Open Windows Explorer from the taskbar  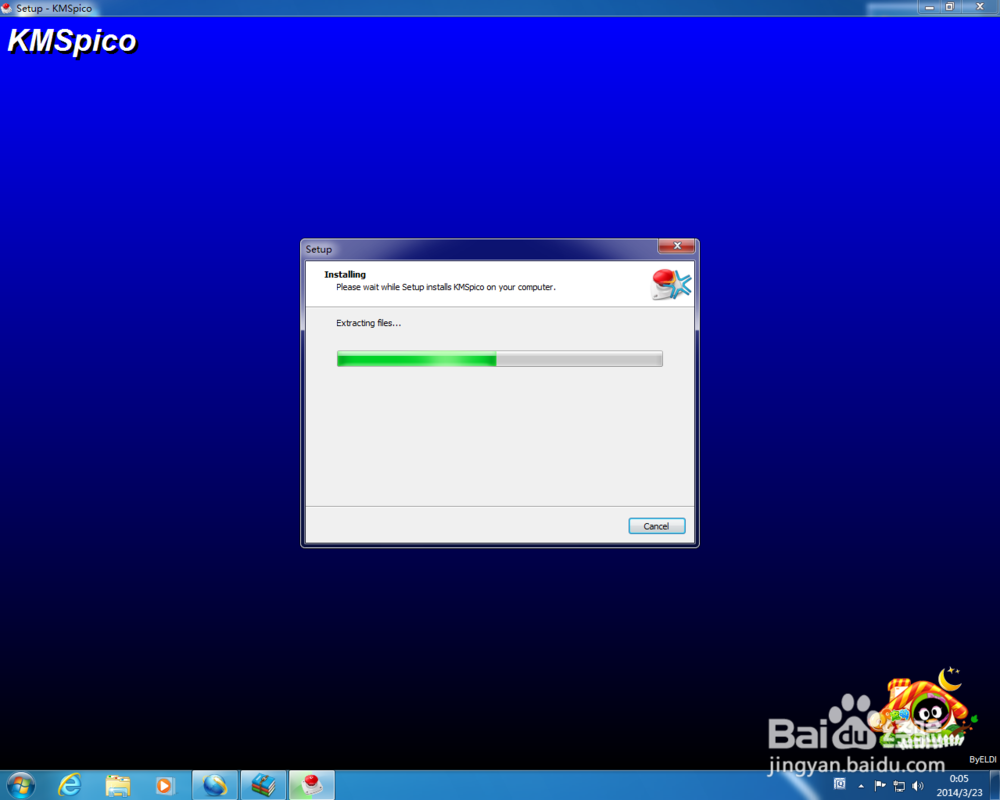[x=117, y=786]
